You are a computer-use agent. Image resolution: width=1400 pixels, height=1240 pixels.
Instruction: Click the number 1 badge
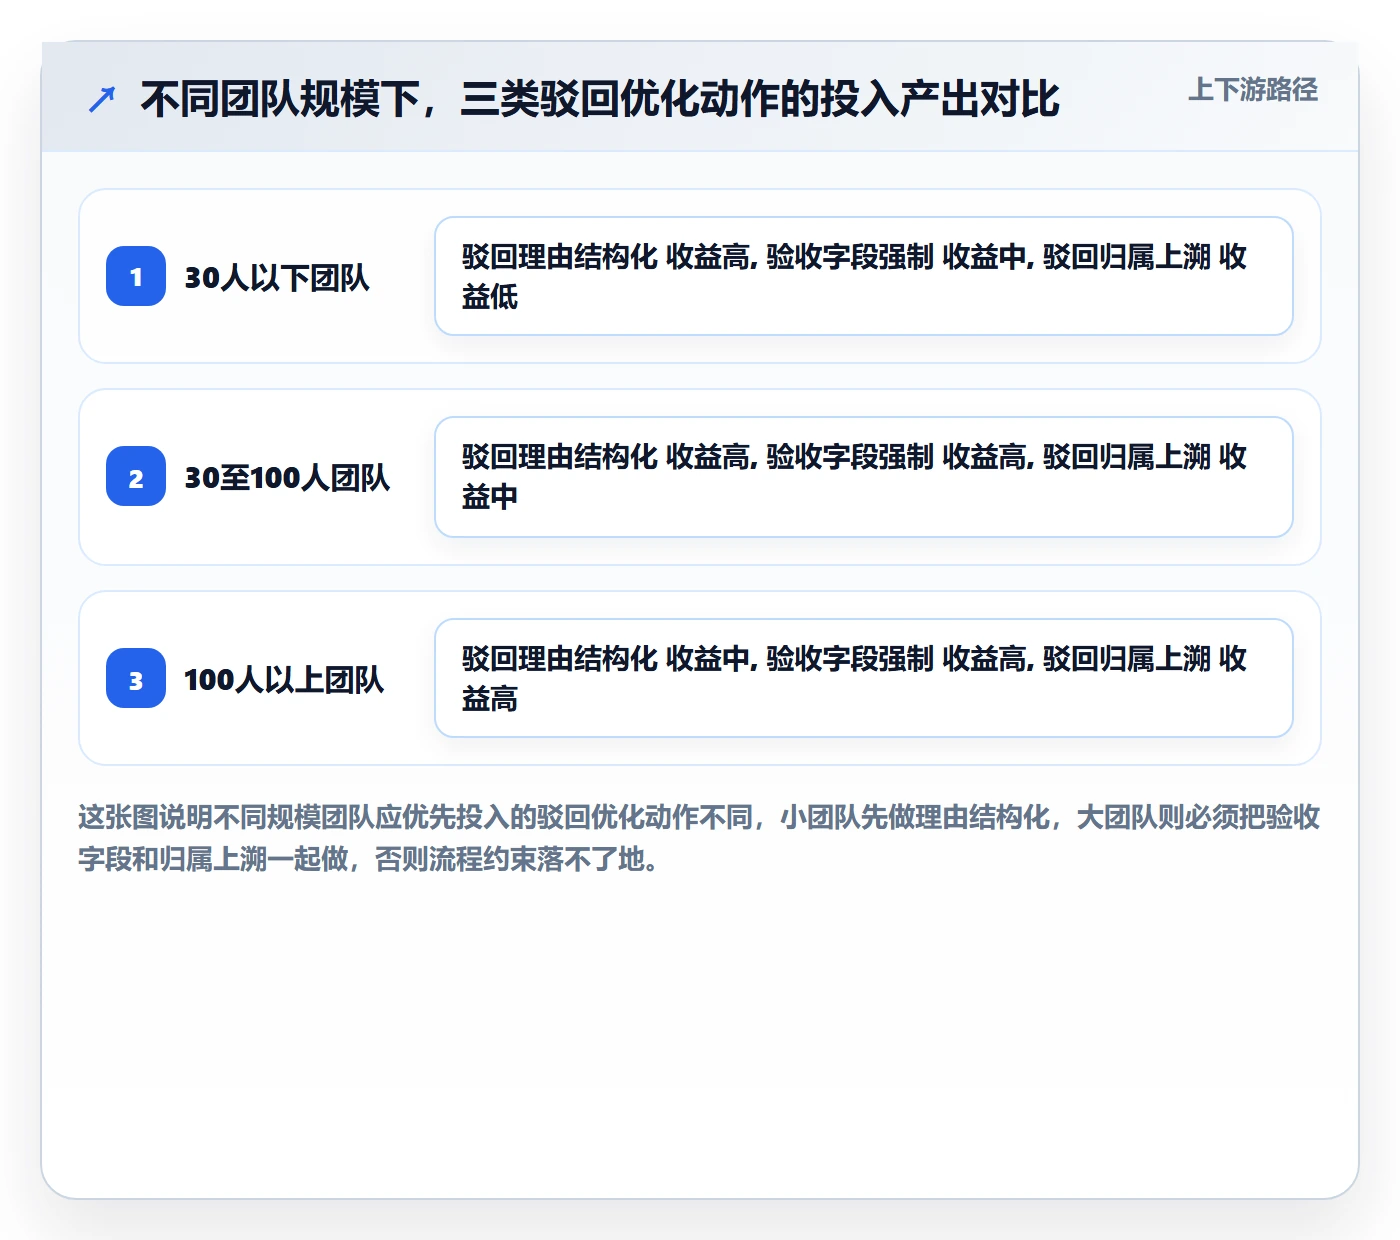(x=136, y=276)
